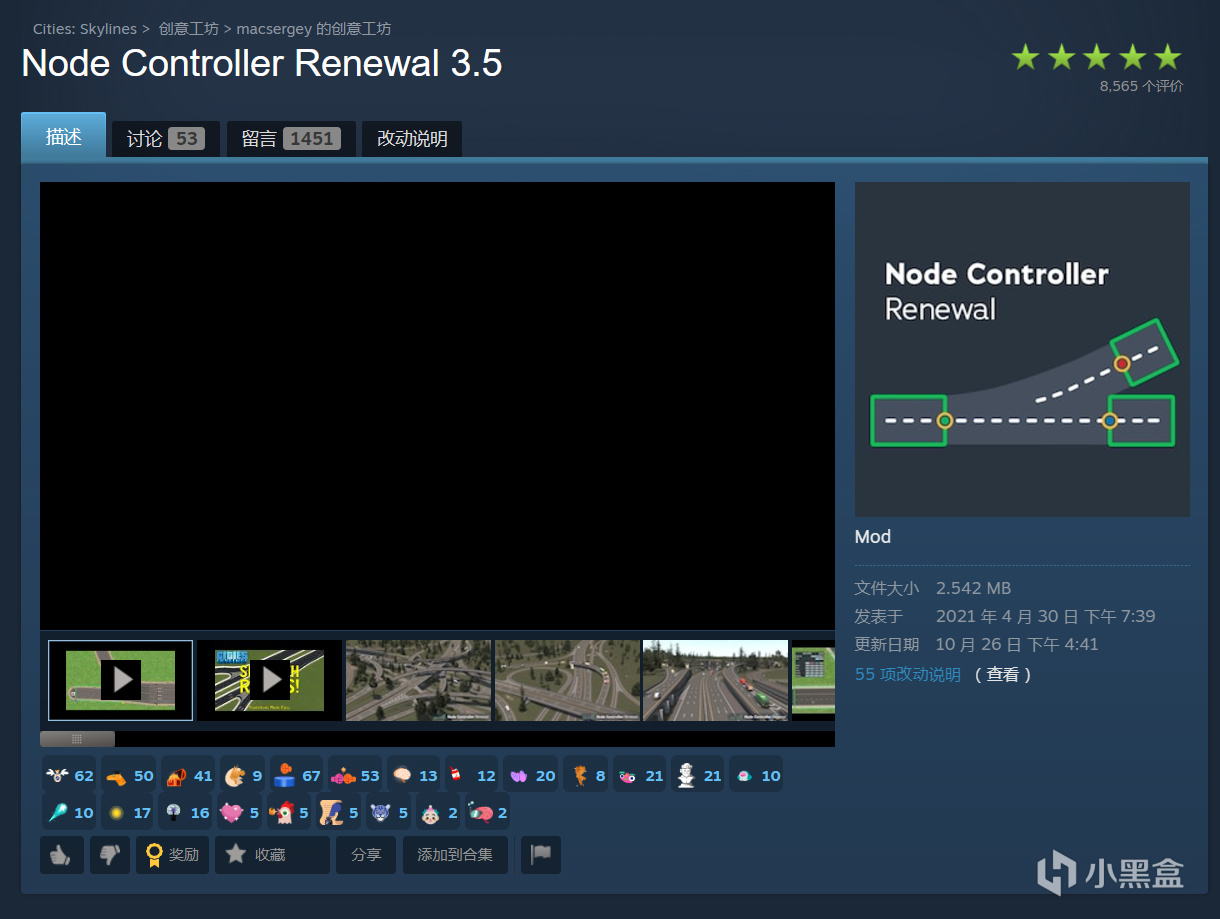Play the second video thumbnail

click(269, 680)
